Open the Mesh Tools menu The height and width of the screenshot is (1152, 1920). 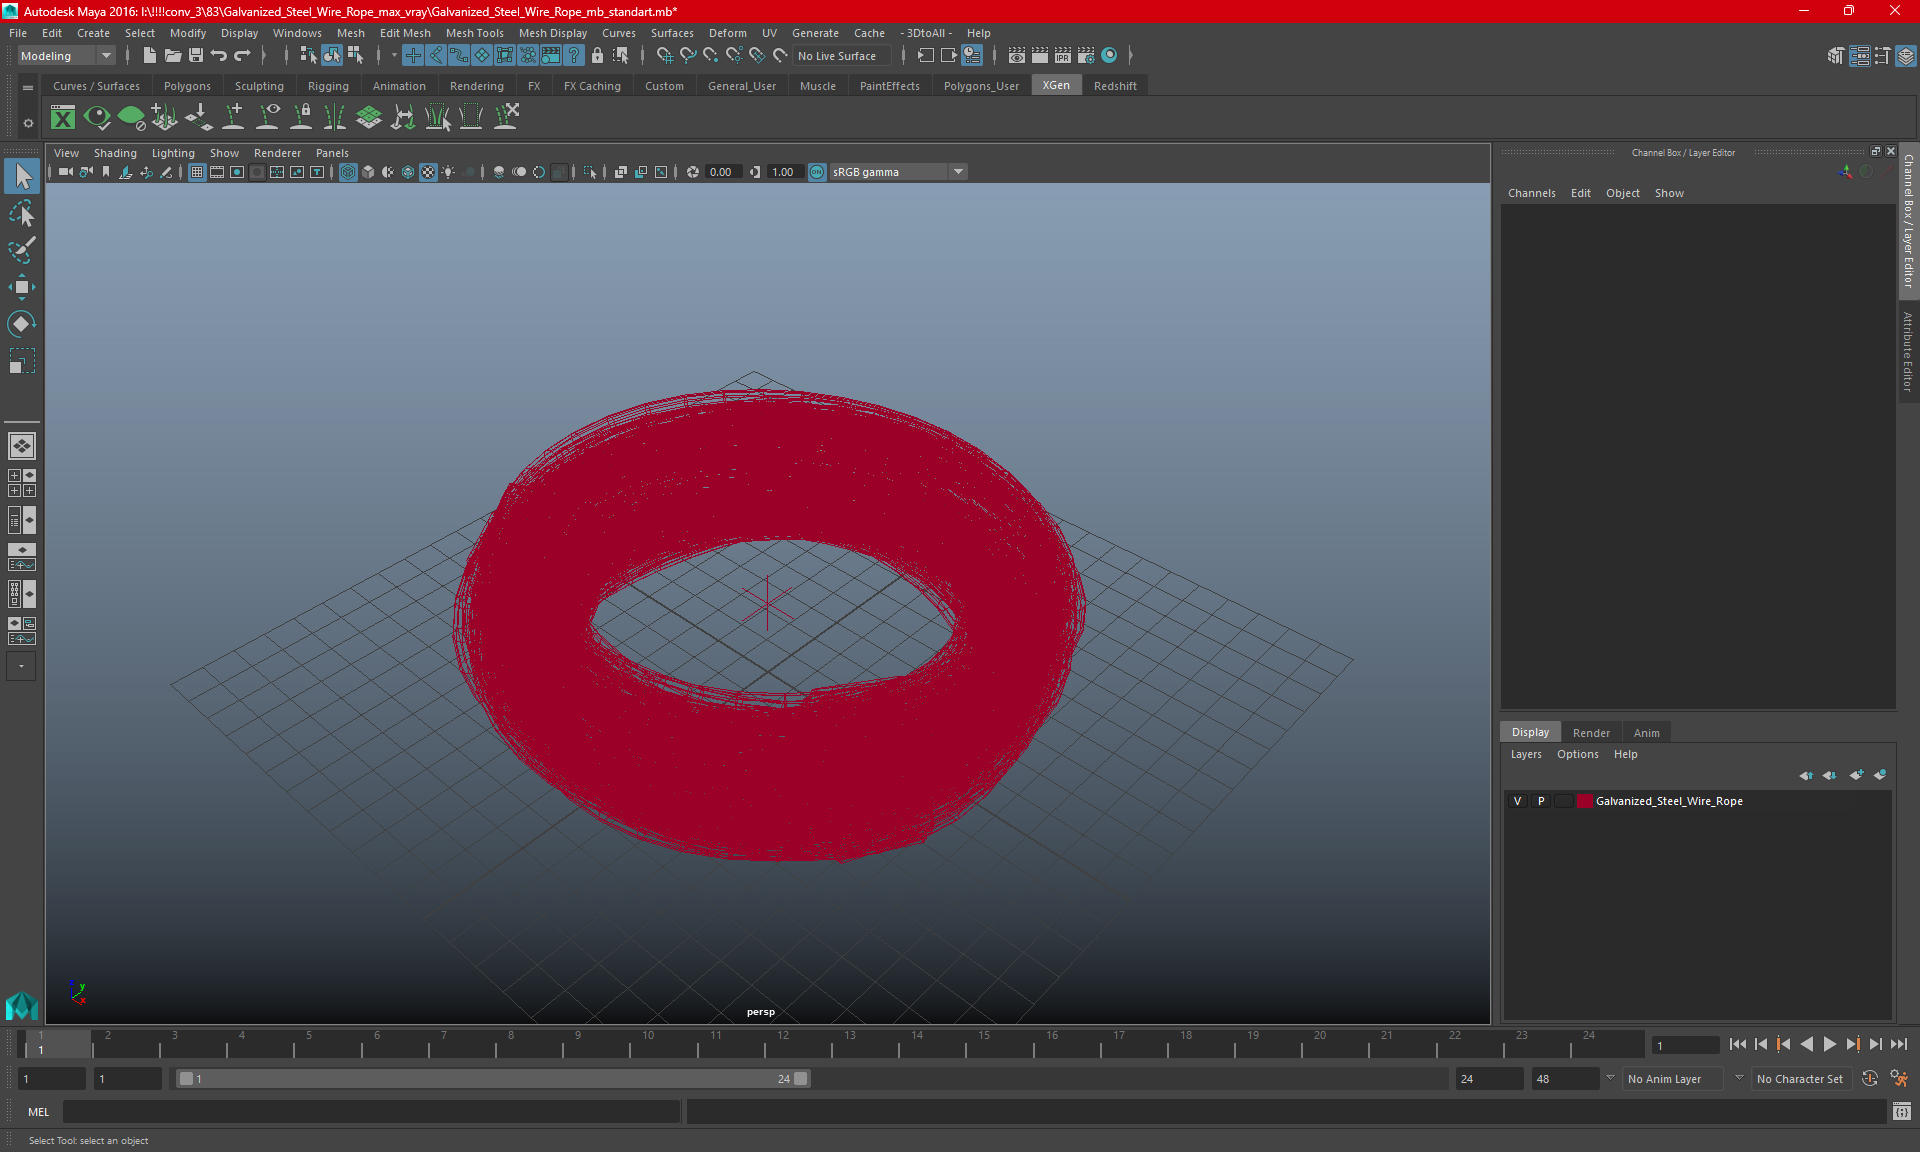[474, 33]
